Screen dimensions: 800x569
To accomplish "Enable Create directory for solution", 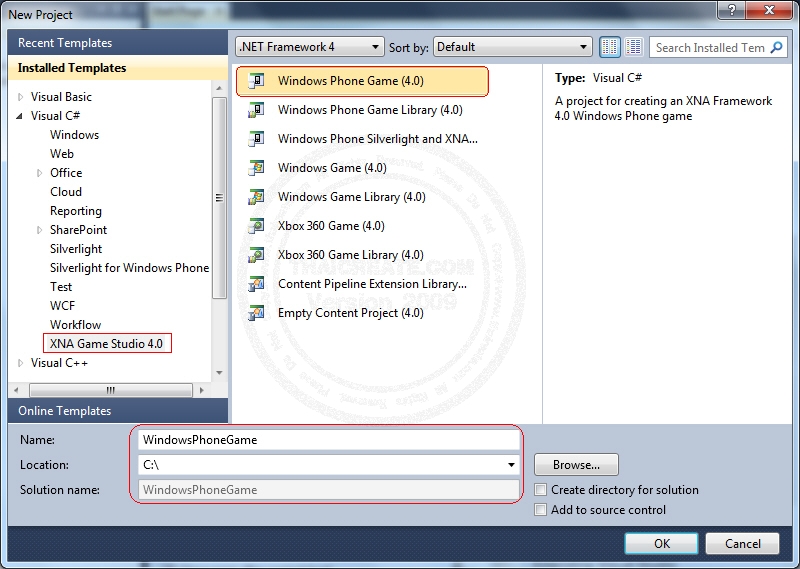I will click(x=540, y=490).
